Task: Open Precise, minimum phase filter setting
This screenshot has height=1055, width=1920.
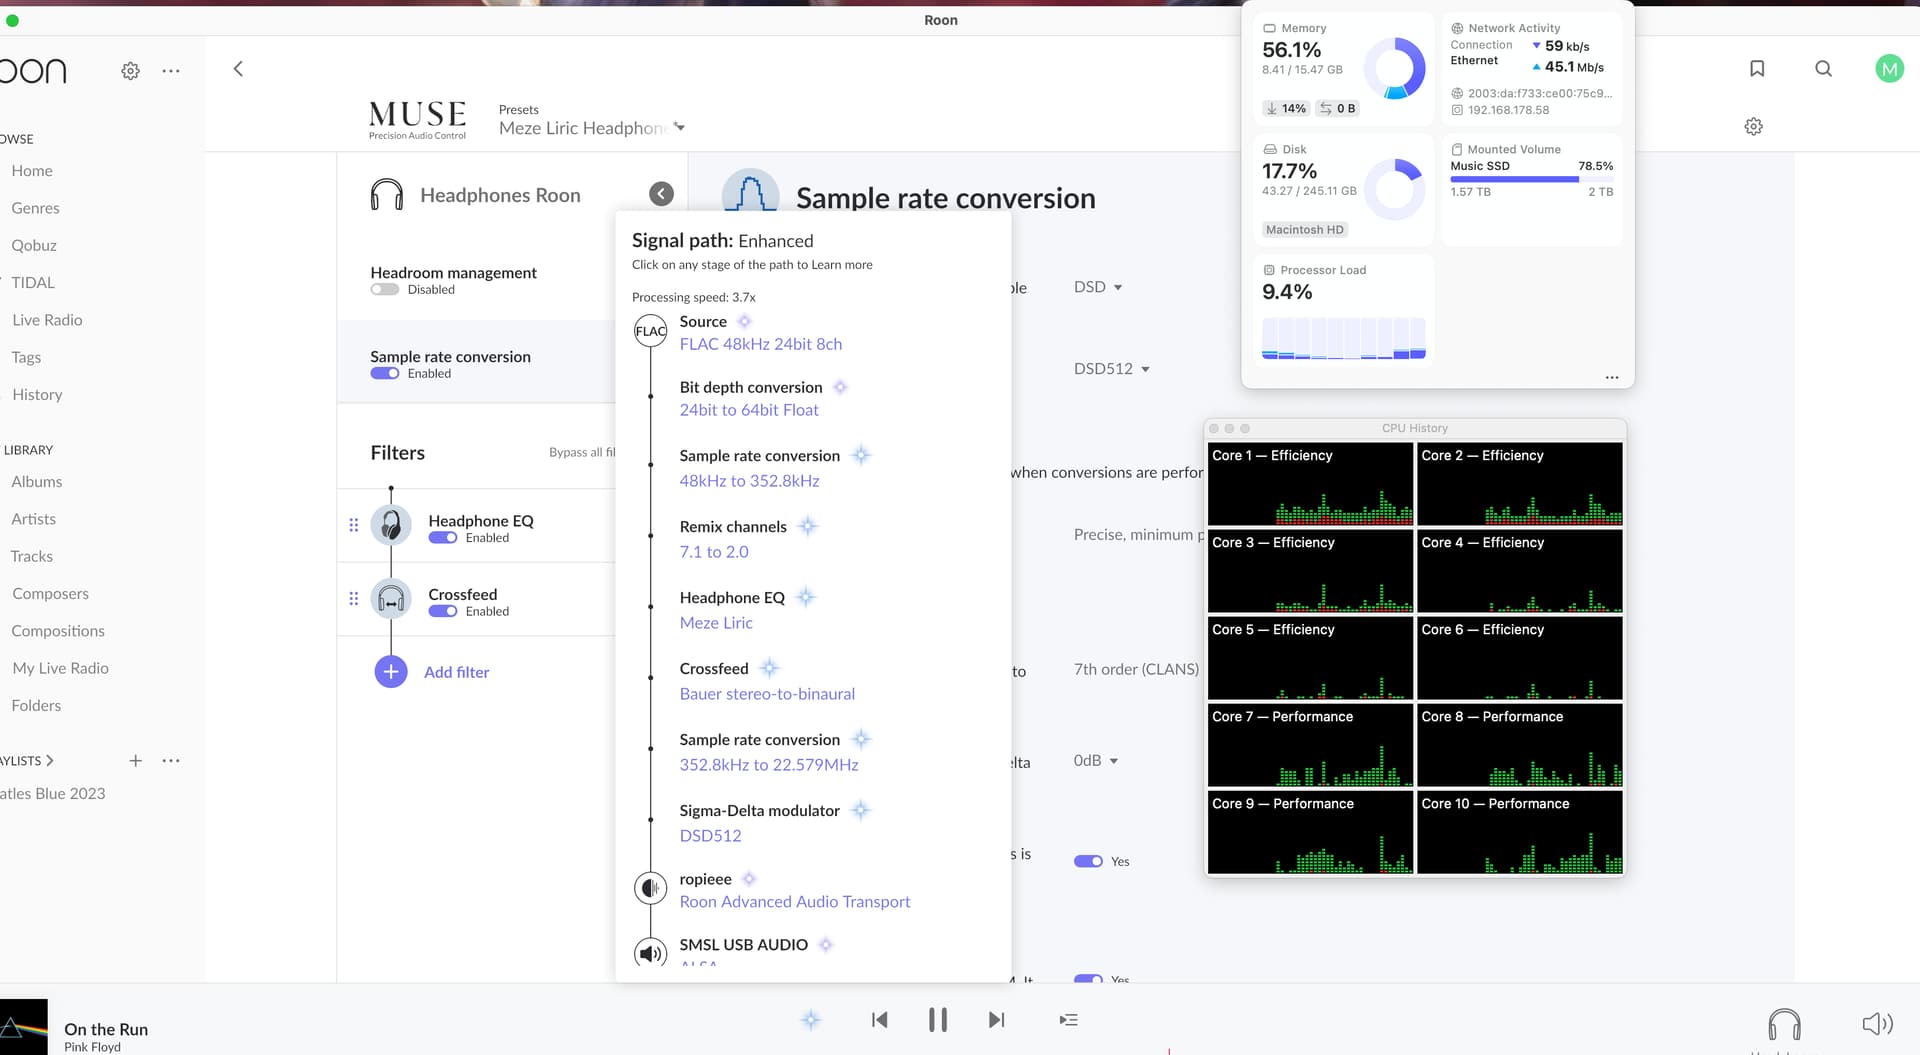Action: click(x=1138, y=535)
